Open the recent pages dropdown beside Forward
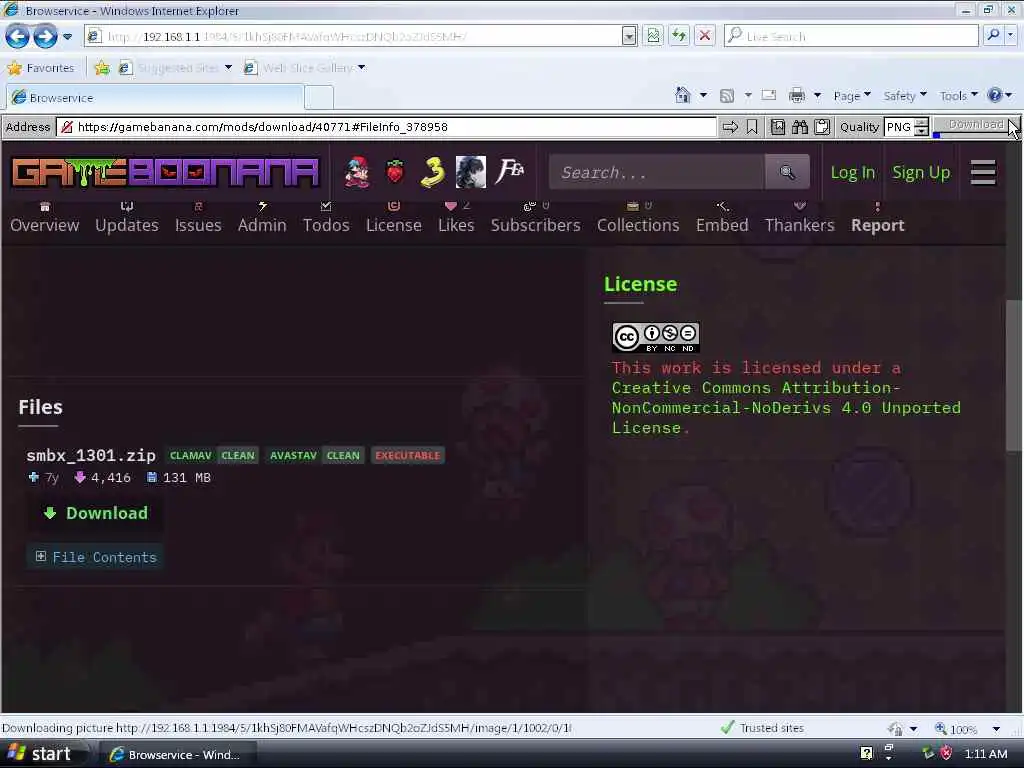The height and width of the screenshot is (768, 1024). (x=67, y=37)
